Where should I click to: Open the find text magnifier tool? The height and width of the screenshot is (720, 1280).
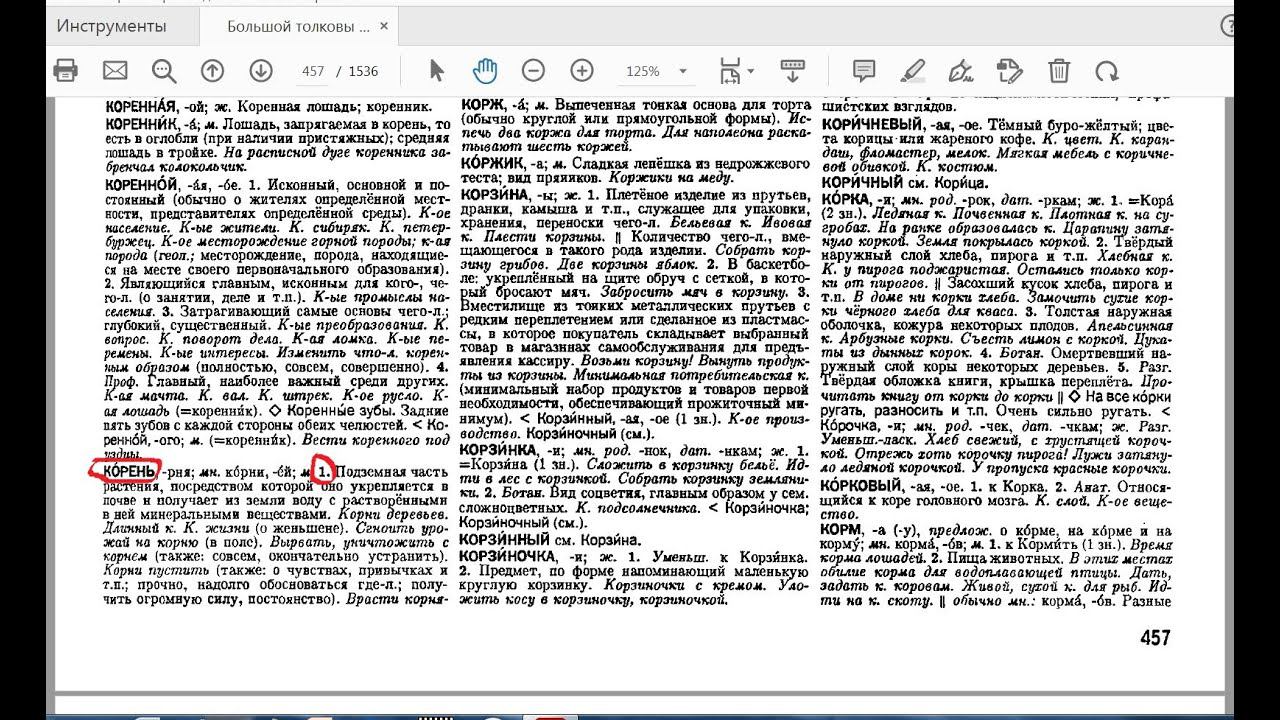[x=164, y=70]
